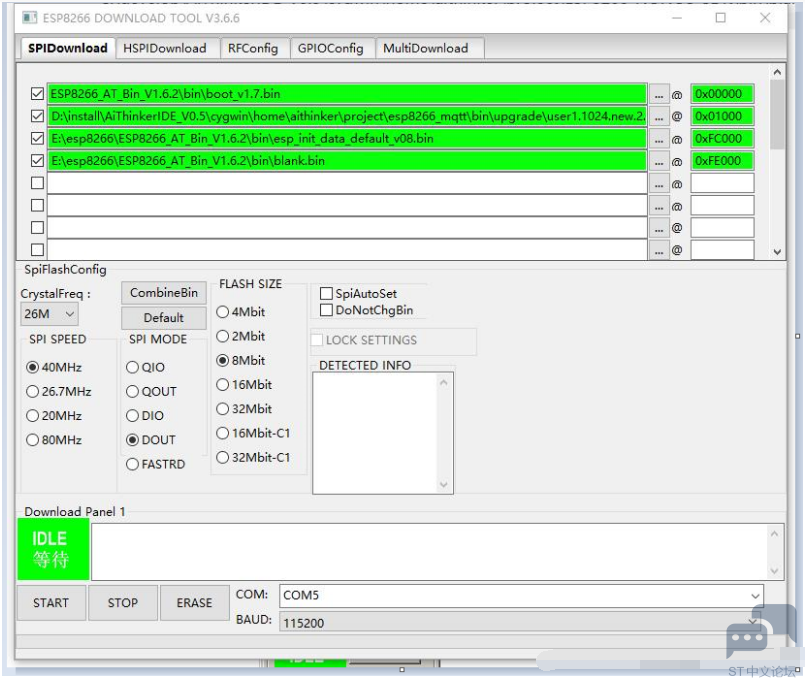This screenshot has height=687, width=805.
Task: Enable the SpiAutoSet checkbox
Action: (326, 294)
